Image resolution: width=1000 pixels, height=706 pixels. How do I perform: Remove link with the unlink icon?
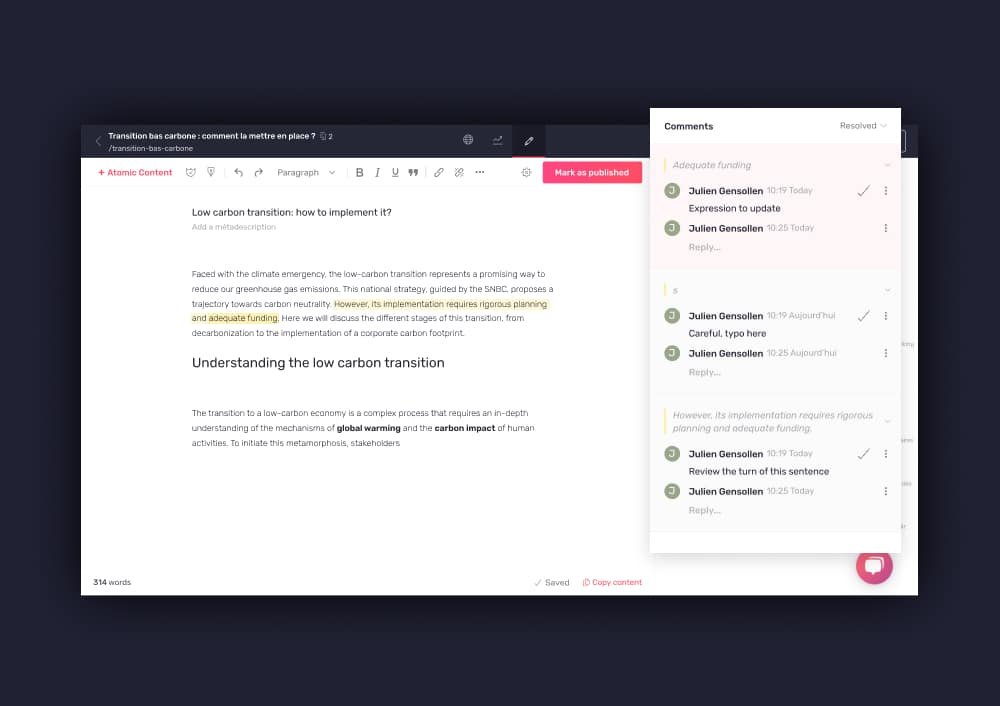click(x=459, y=172)
